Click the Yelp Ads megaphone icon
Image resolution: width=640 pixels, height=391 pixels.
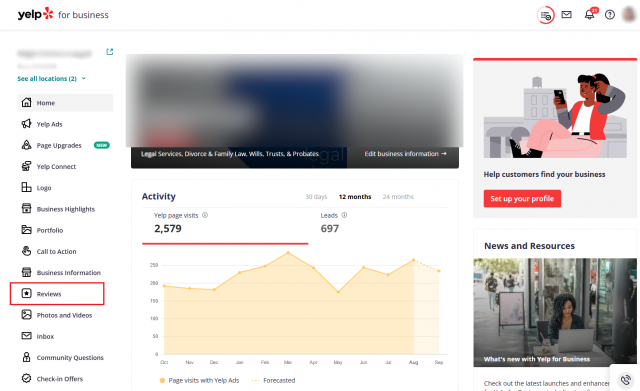point(26,124)
